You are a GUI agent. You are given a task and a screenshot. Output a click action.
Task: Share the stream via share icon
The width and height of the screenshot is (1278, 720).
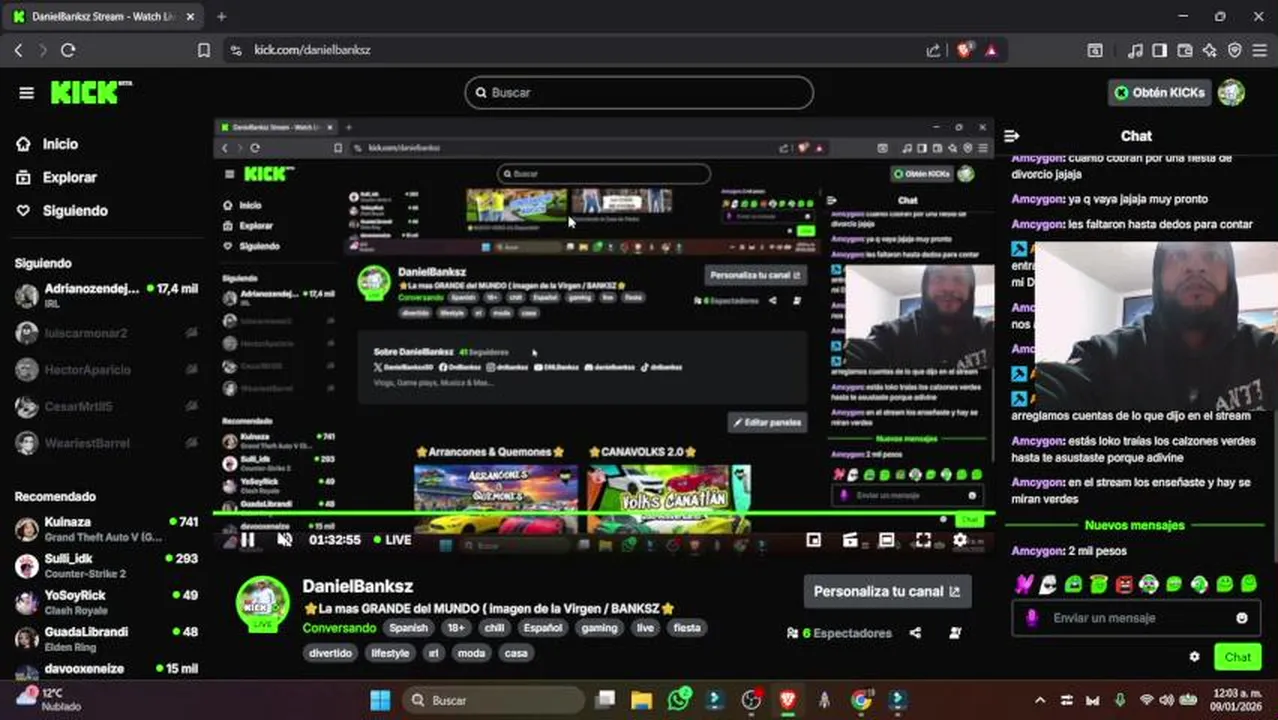(915, 633)
